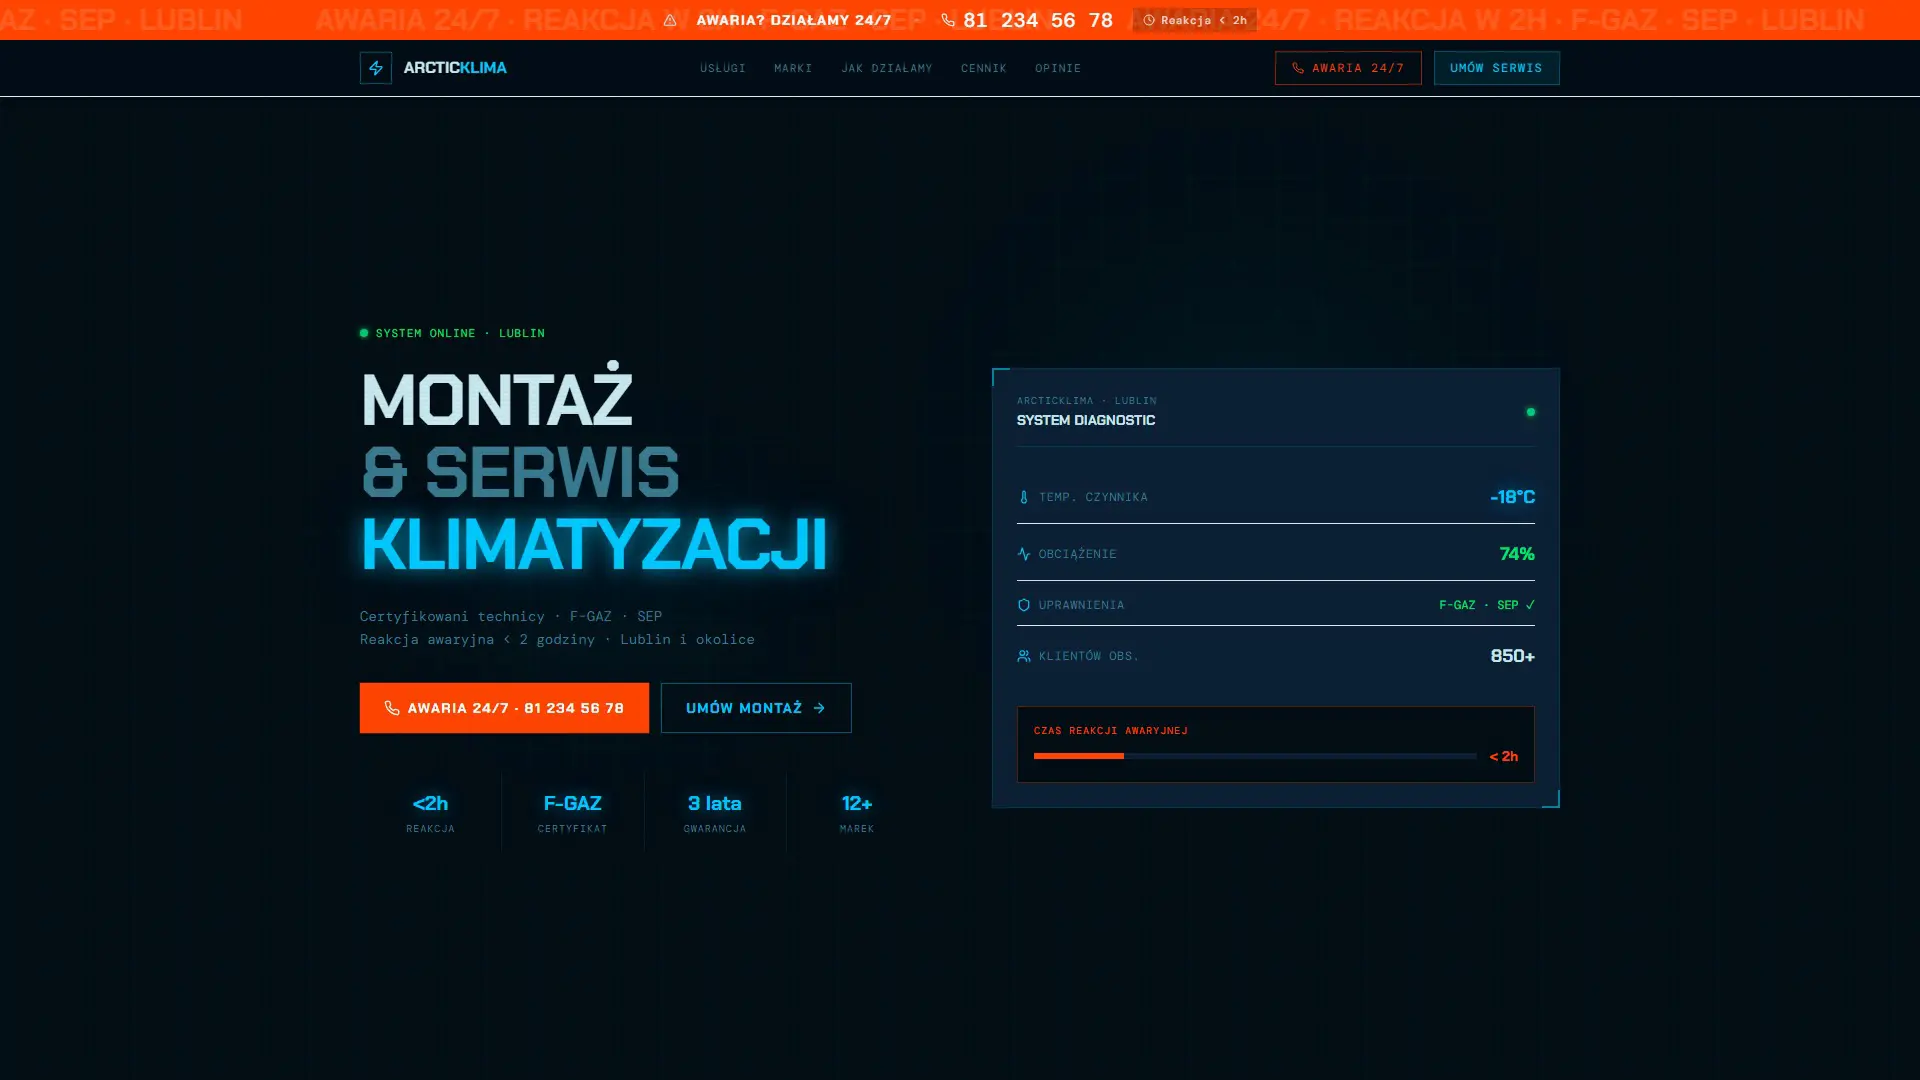The width and height of the screenshot is (1920, 1080).
Task: Open the CENNIK section from the menu
Action: point(983,68)
